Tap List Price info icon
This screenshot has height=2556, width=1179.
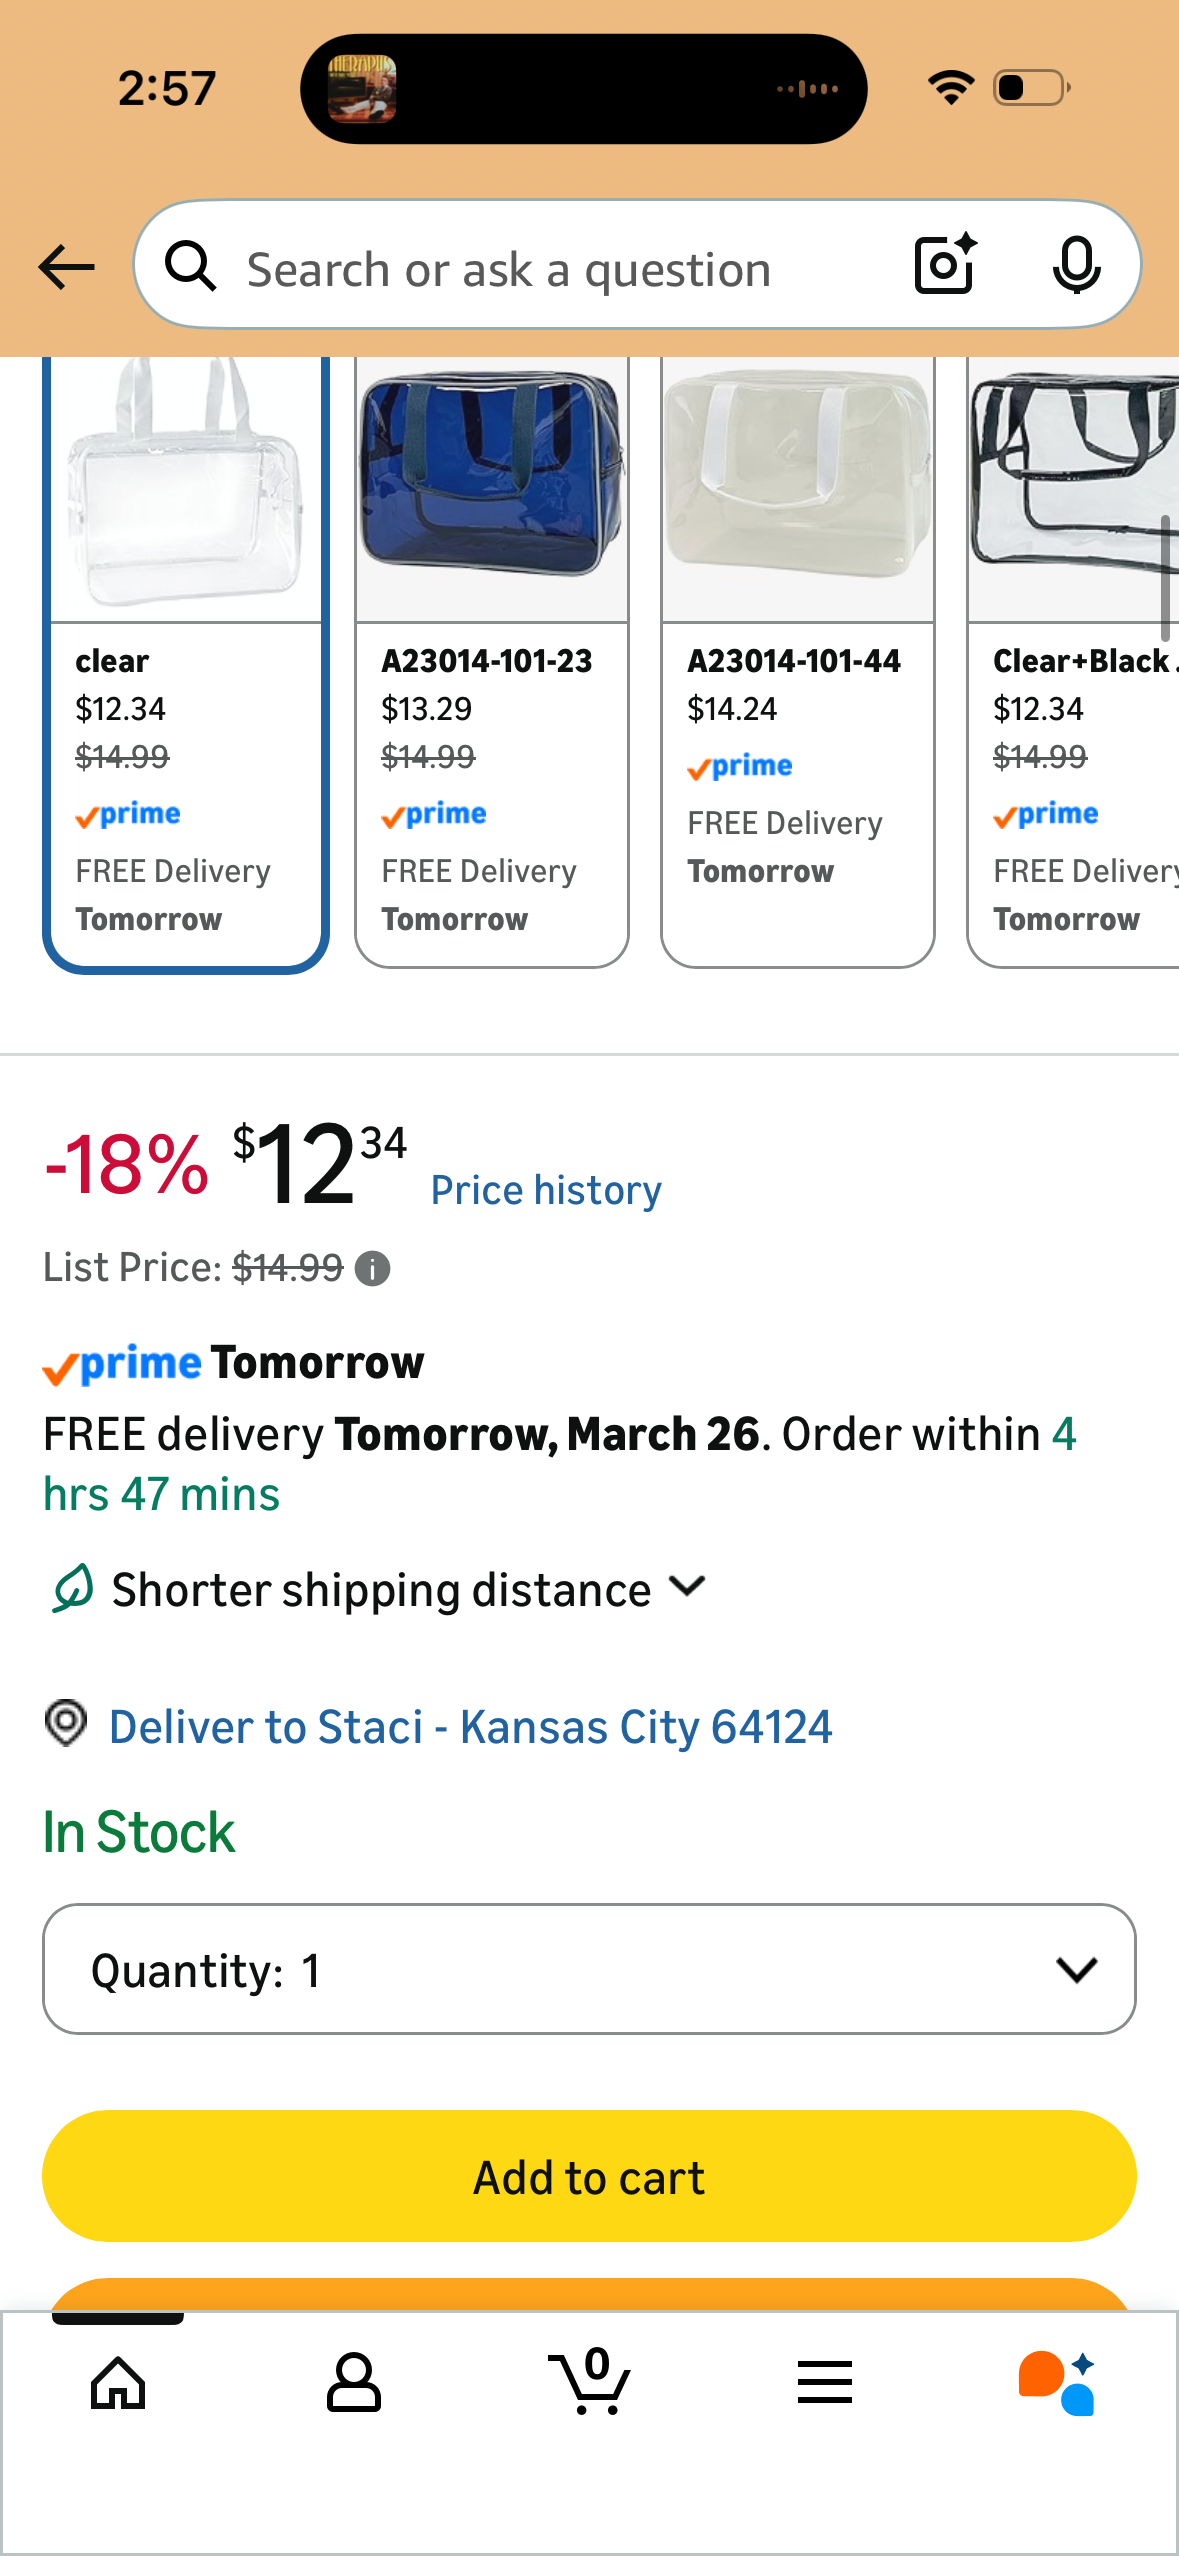373,1269
